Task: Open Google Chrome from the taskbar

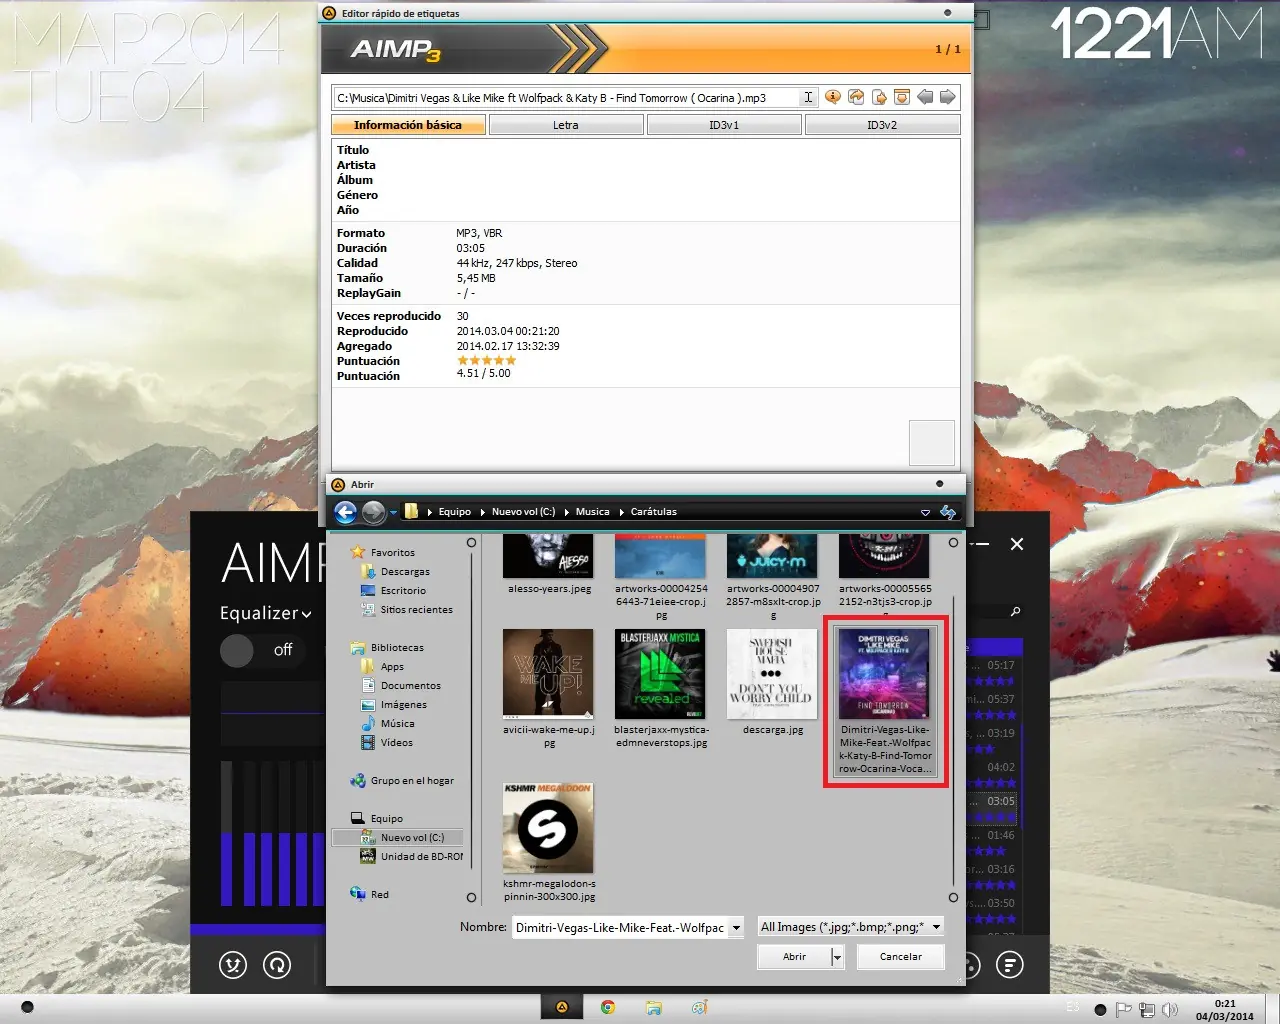Action: click(607, 1007)
